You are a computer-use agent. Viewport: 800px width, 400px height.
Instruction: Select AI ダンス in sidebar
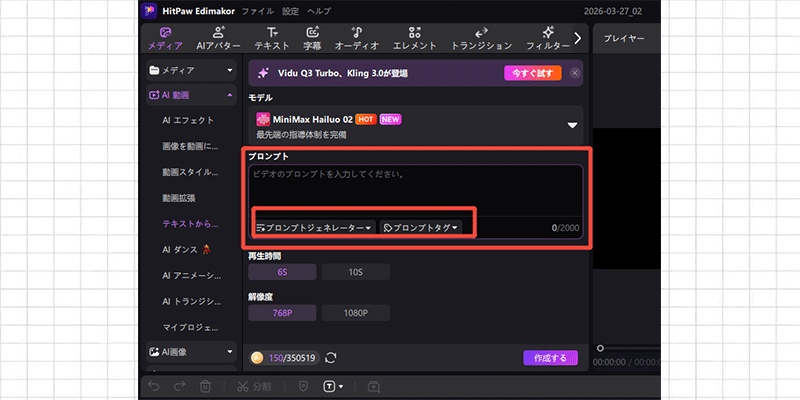pyautogui.click(x=187, y=249)
